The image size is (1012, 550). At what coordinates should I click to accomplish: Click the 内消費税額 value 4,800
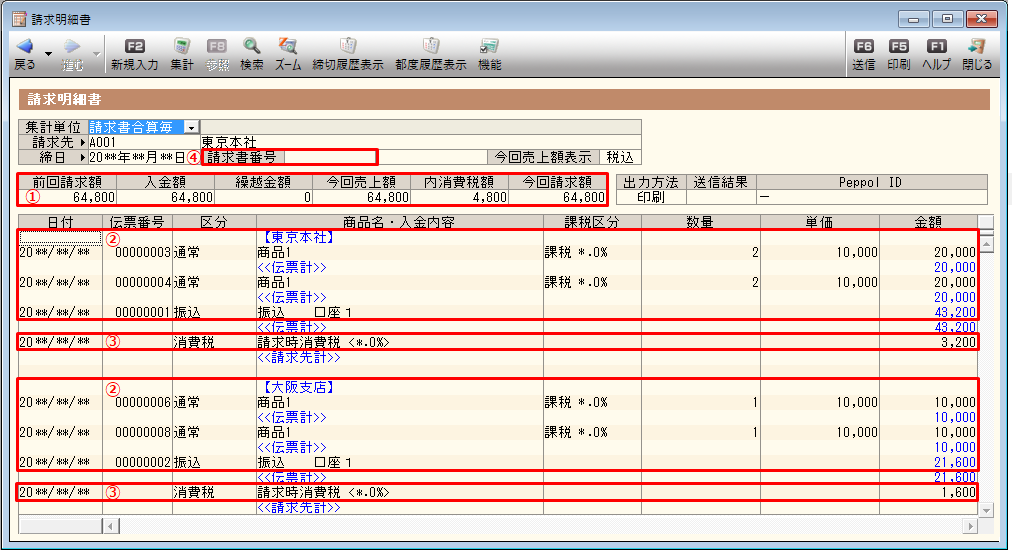pos(489,198)
